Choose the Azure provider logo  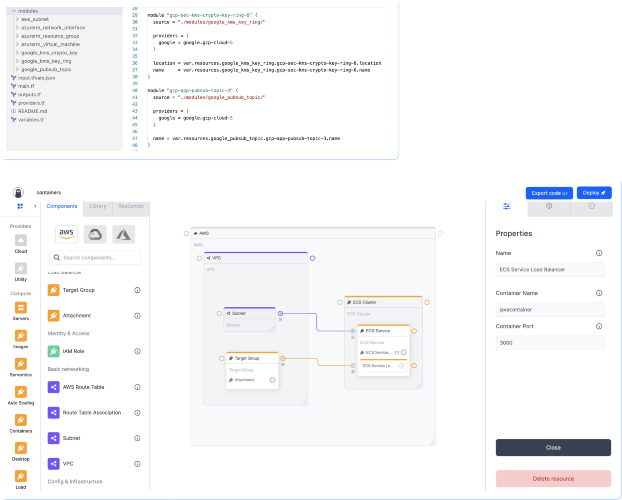(x=124, y=234)
